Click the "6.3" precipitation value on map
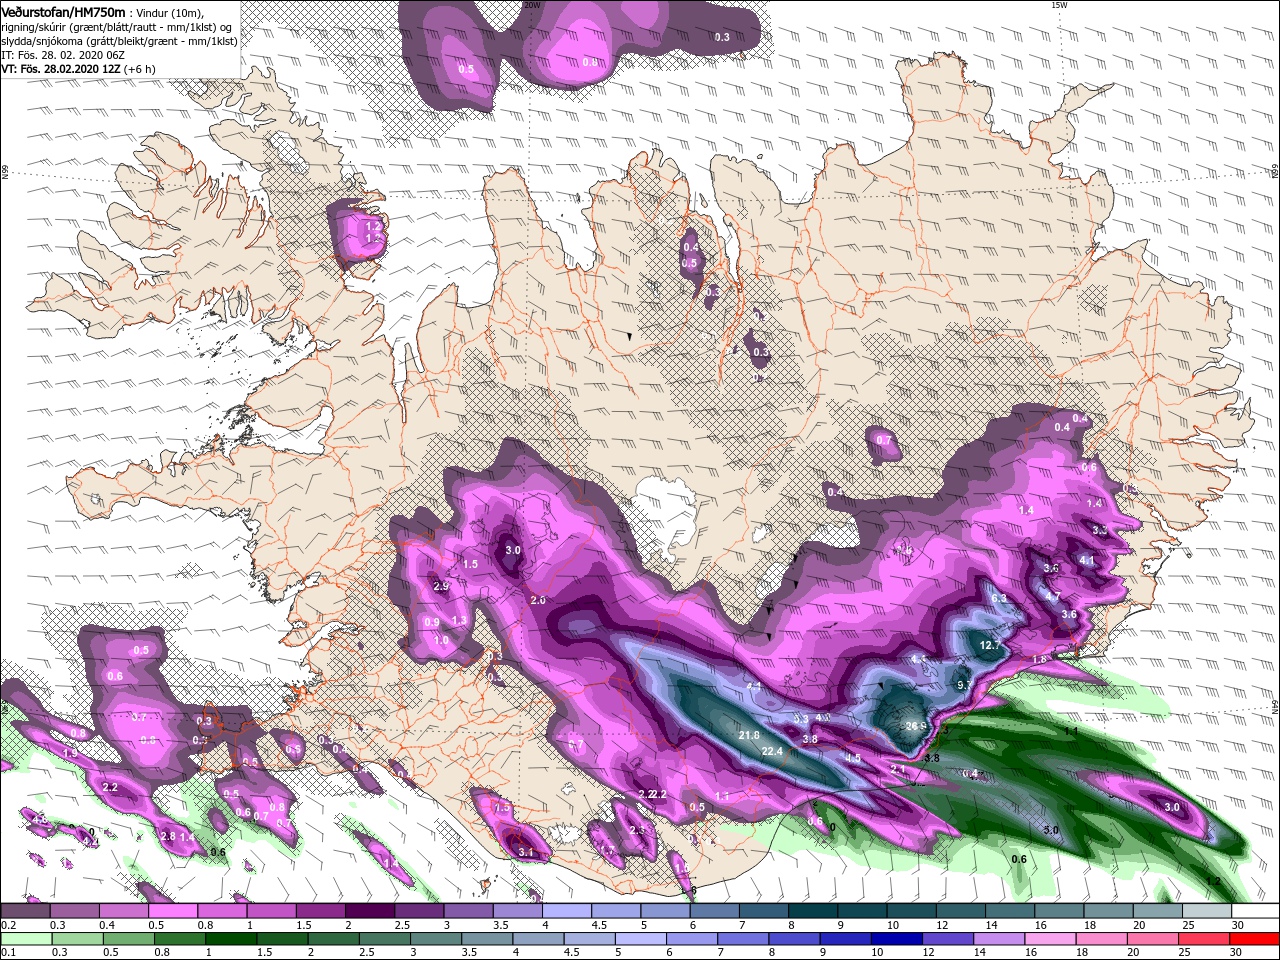The image size is (1280, 960). 998,598
